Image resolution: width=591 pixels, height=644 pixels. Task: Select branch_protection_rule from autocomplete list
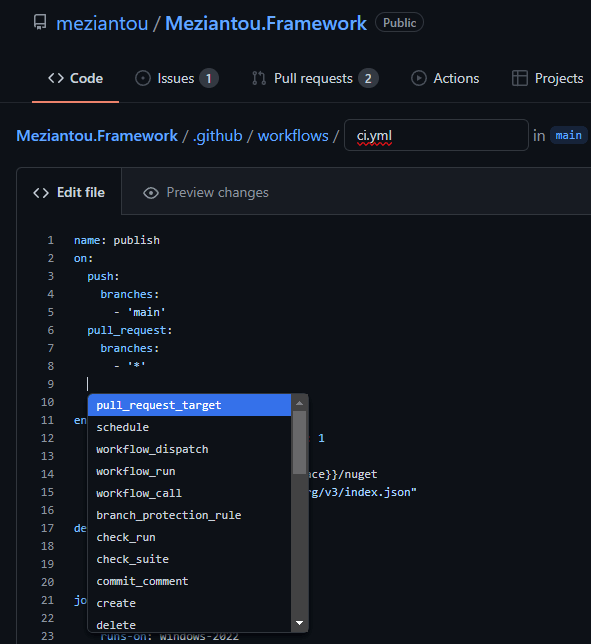pos(189,515)
